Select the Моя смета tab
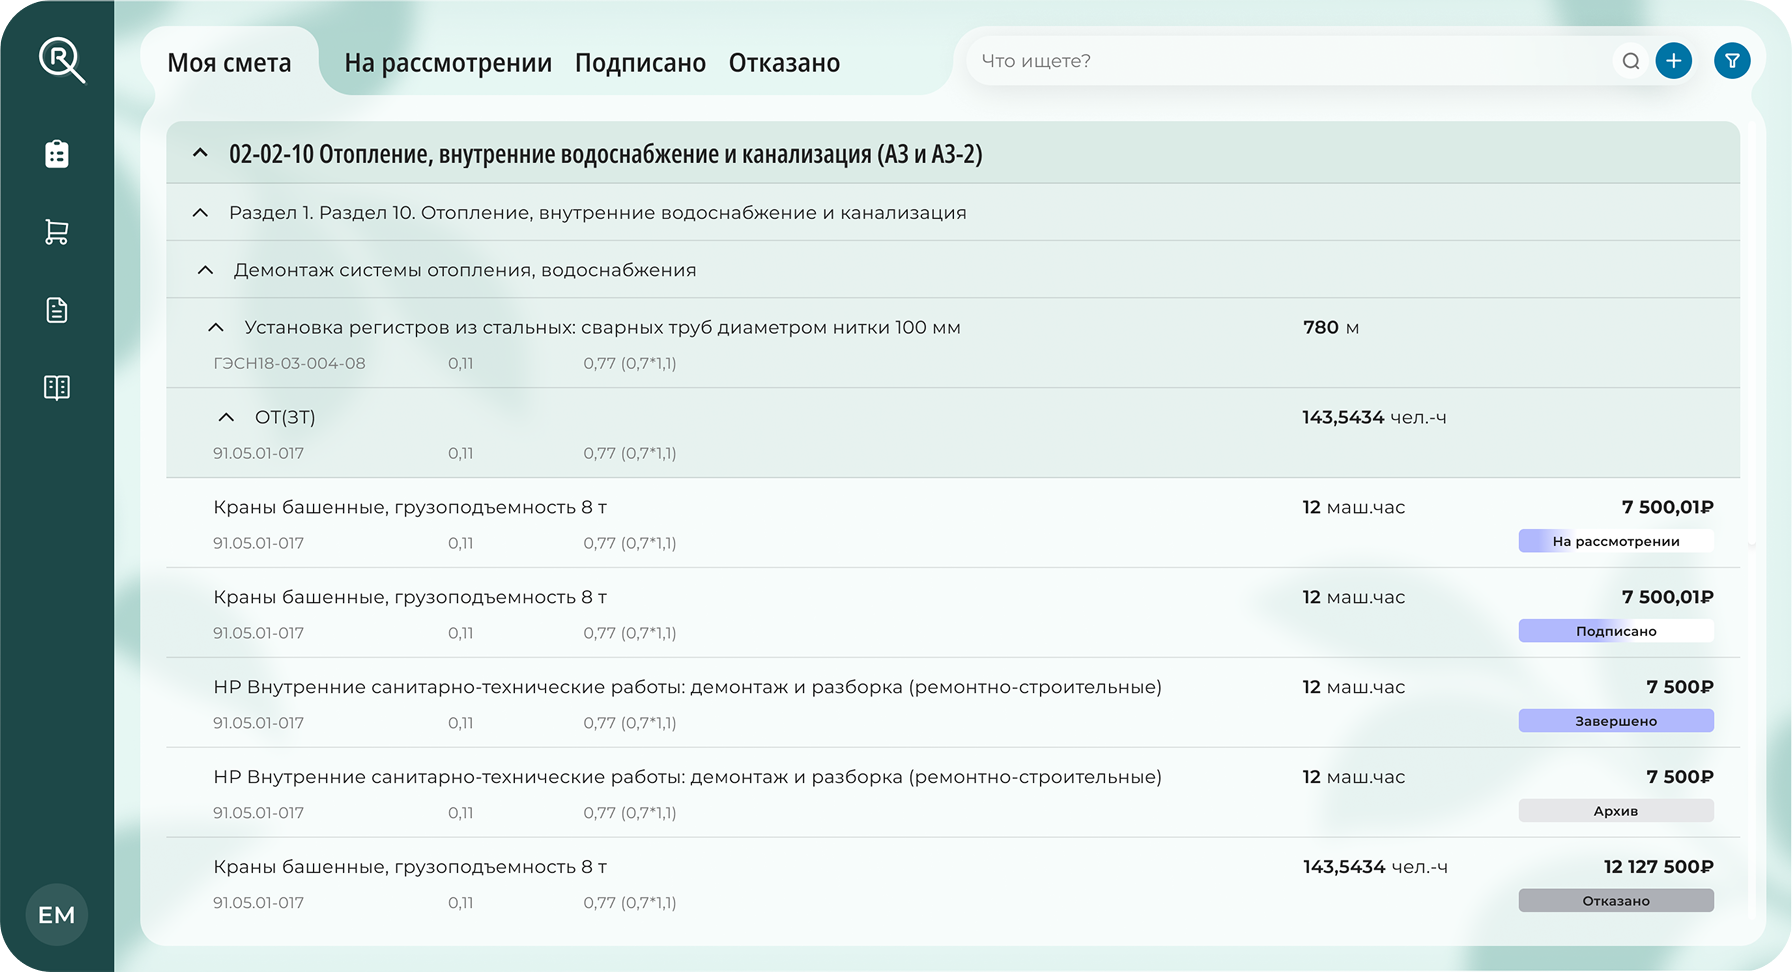1792x972 pixels. pos(230,62)
